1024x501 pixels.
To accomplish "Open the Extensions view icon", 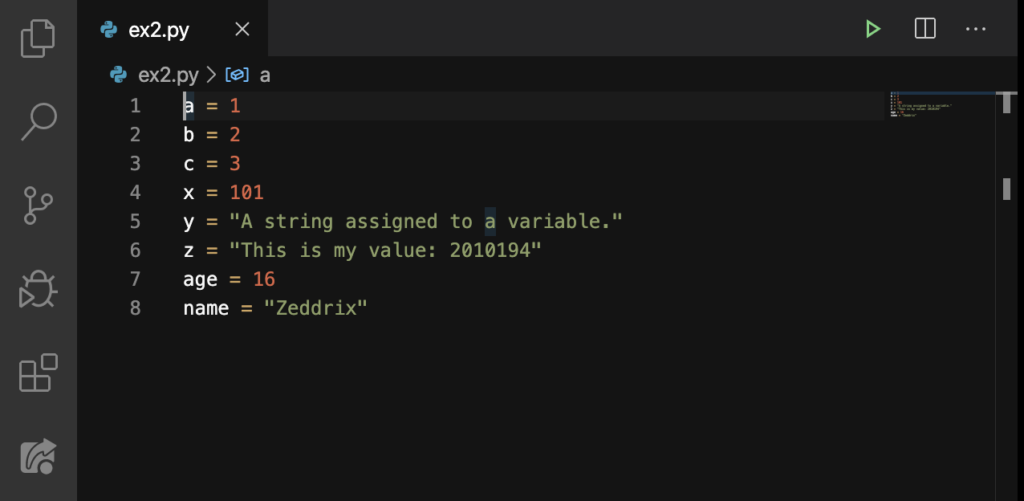I will [38, 372].
